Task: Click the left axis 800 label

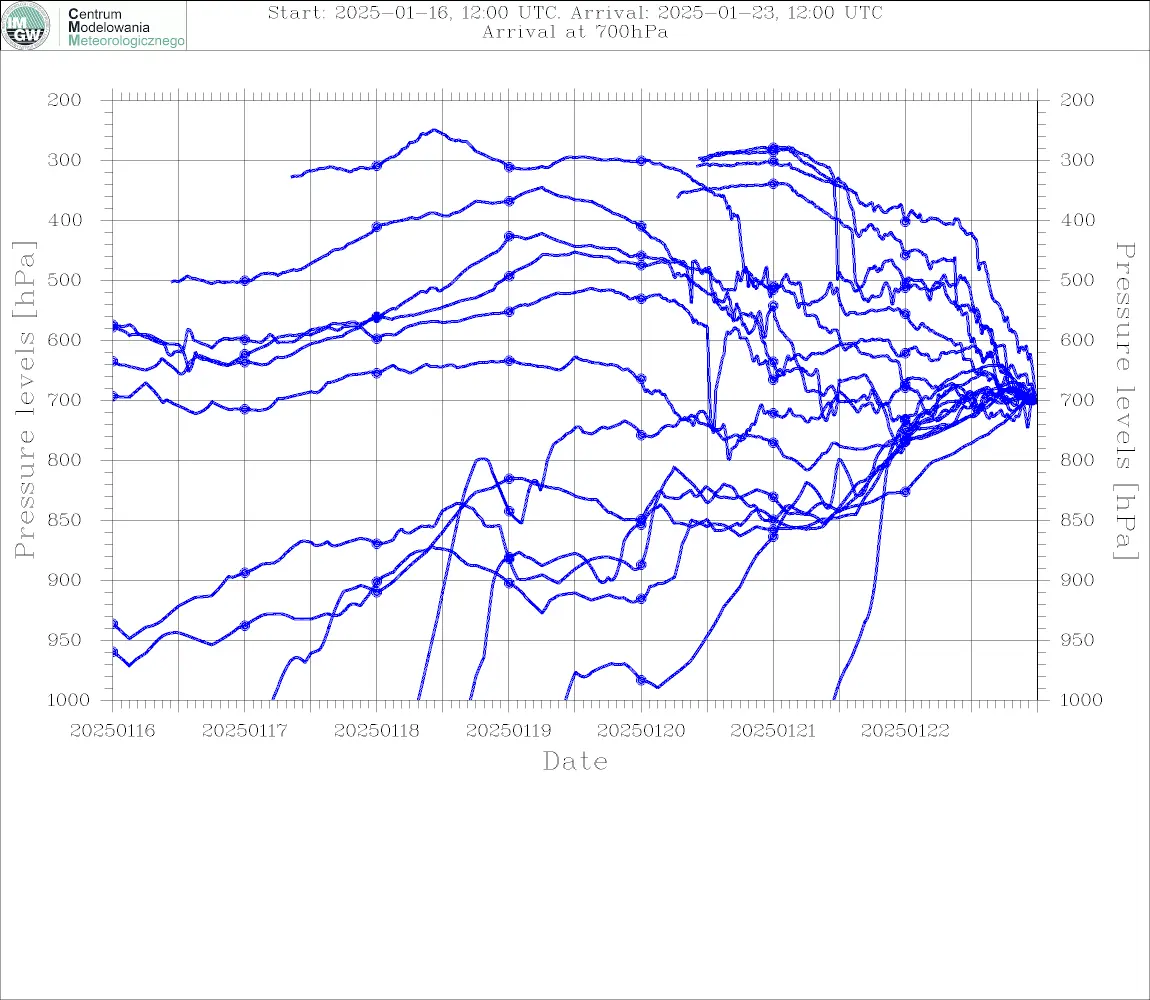Action: pyautogui.click(x=65, y=460)
